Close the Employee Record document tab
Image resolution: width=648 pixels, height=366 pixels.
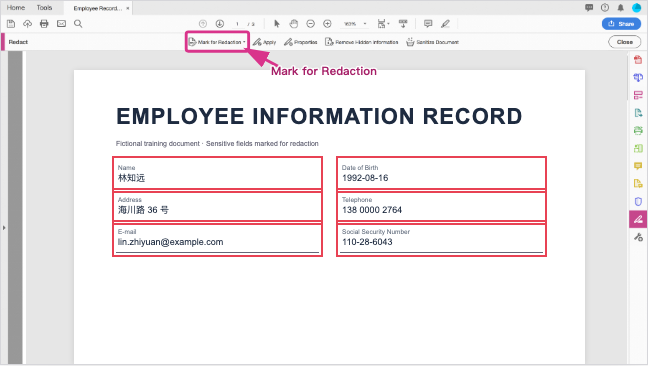128,8
